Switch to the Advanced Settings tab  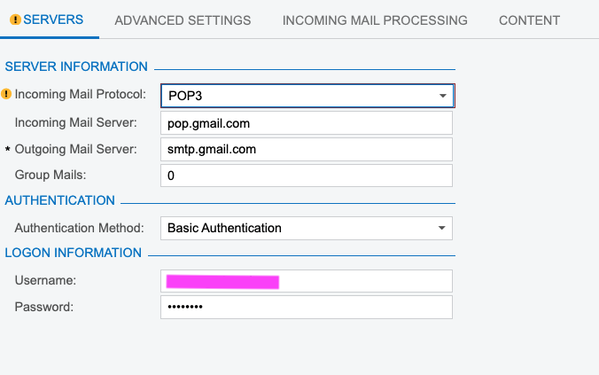pos(183,20)
